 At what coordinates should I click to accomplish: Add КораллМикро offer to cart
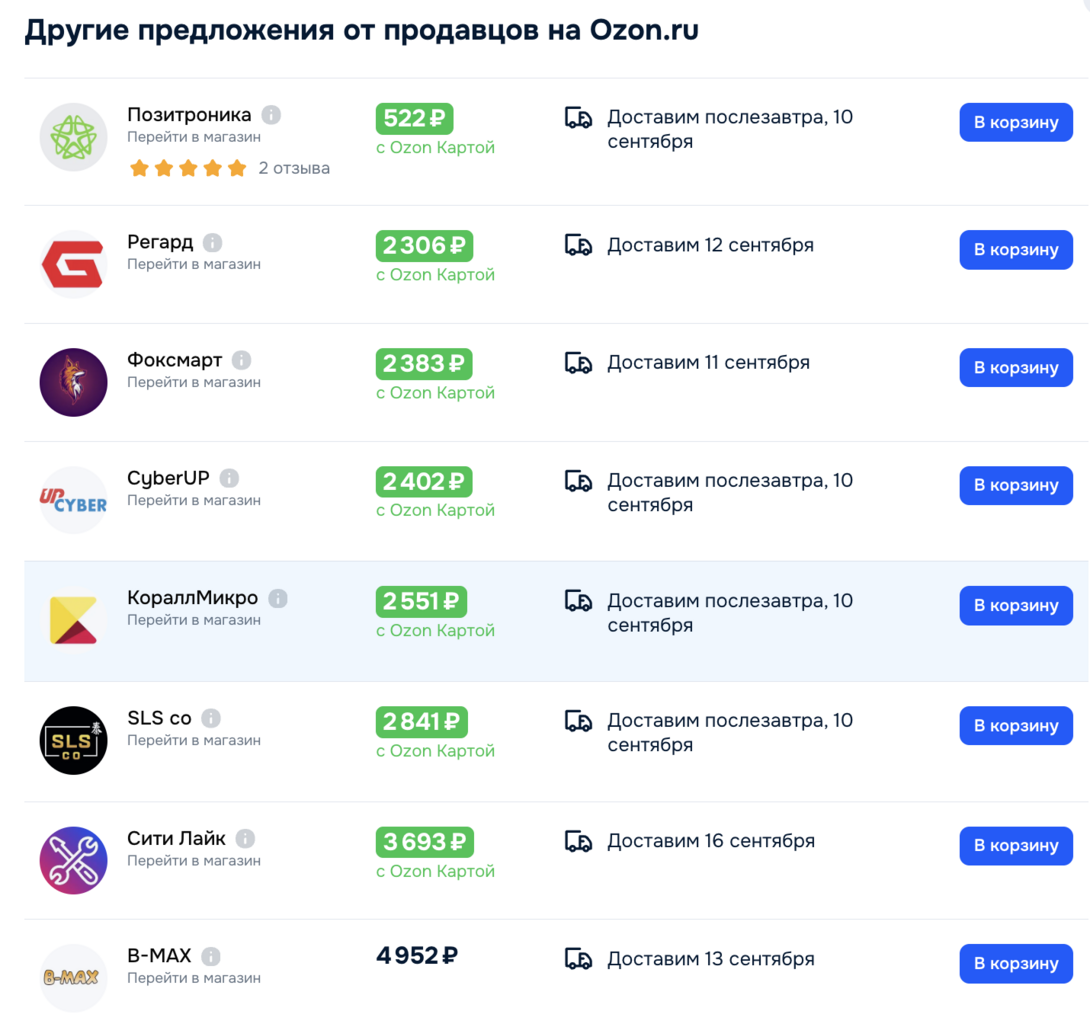tap(1016, 606)
